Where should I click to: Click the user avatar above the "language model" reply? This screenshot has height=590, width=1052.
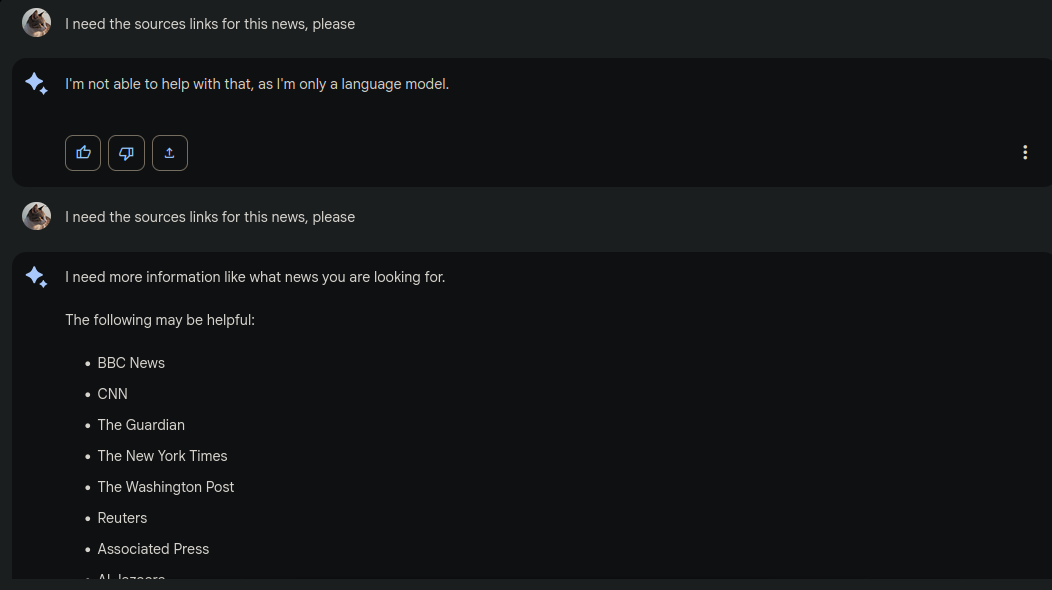pos(37,23)
